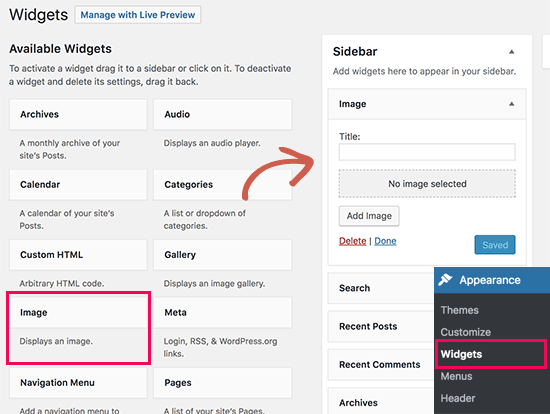Click the Appearance paintbrush icon
Image resolution: width=550 pixels, height=414 pixels.
click(x=445, y=280)
